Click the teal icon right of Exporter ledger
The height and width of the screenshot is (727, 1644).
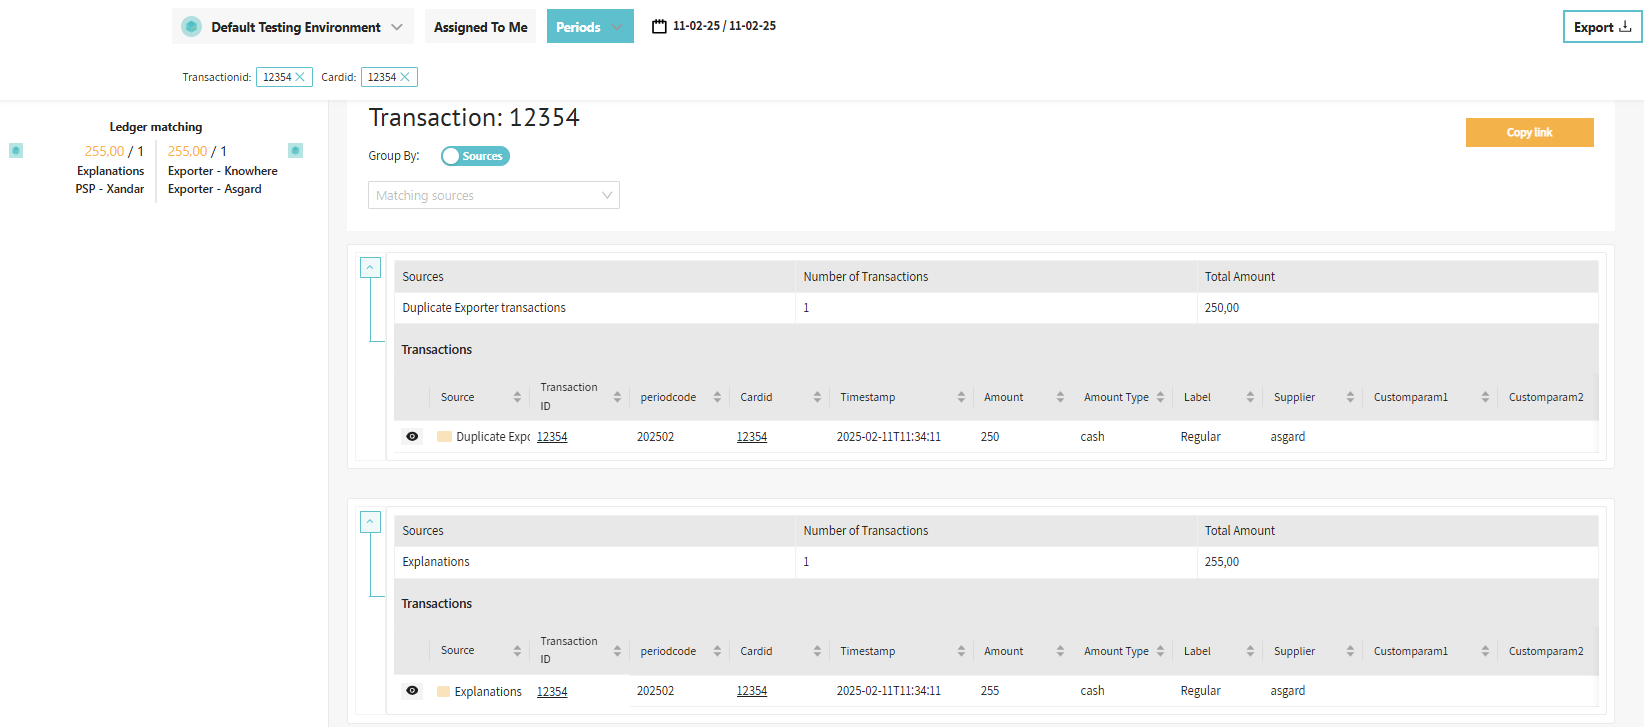[295, 151]
